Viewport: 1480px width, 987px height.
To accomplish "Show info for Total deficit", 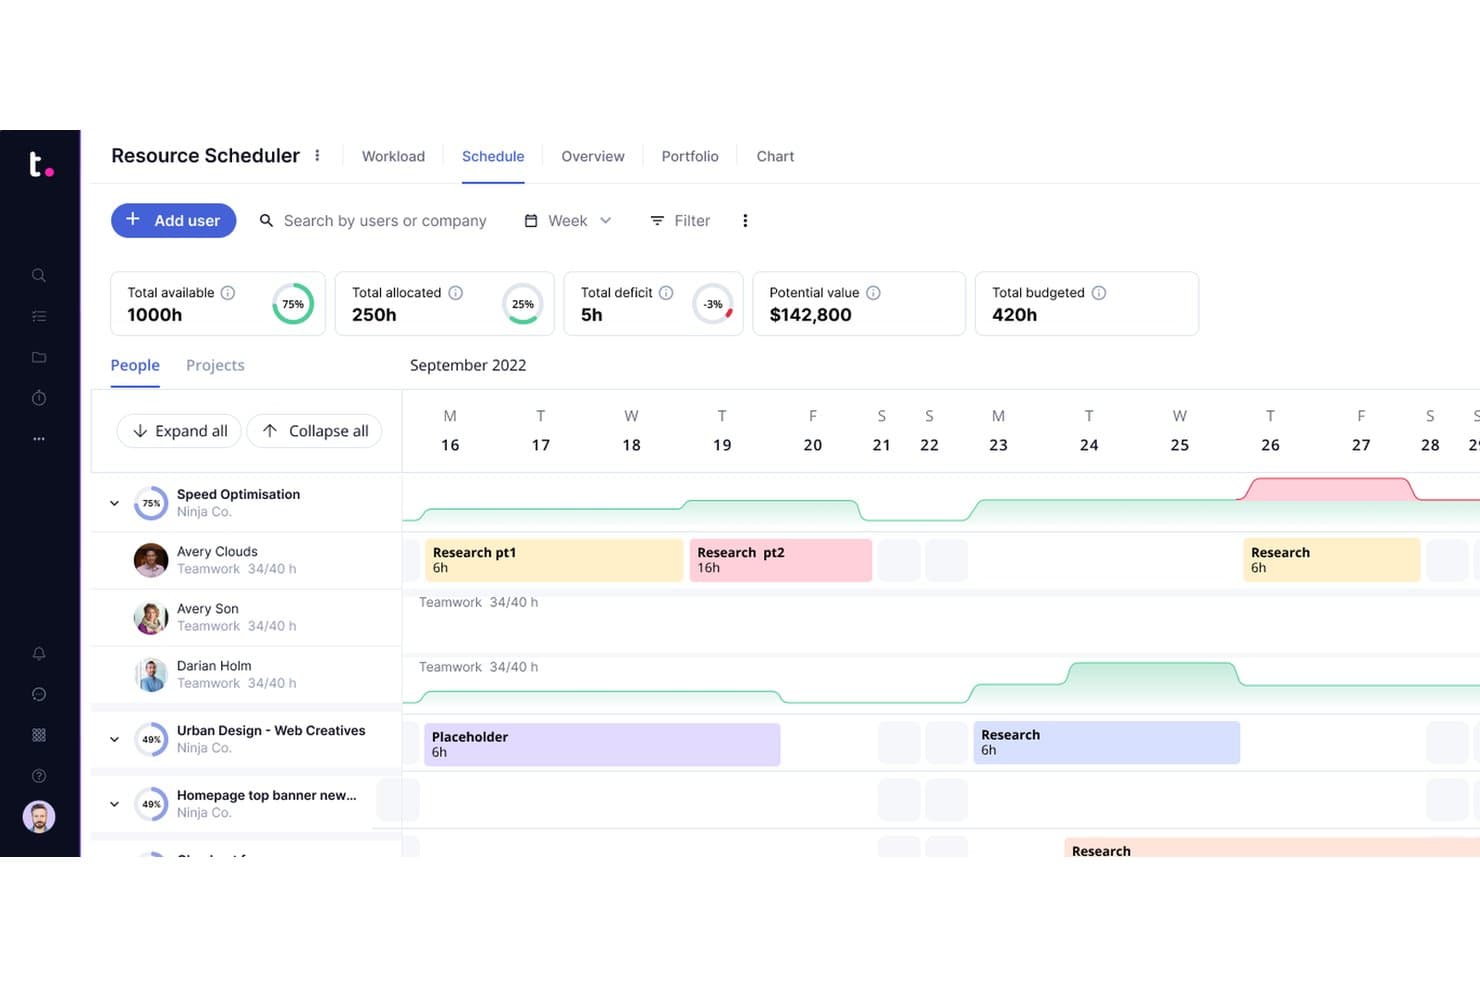I will coord(666,293).
